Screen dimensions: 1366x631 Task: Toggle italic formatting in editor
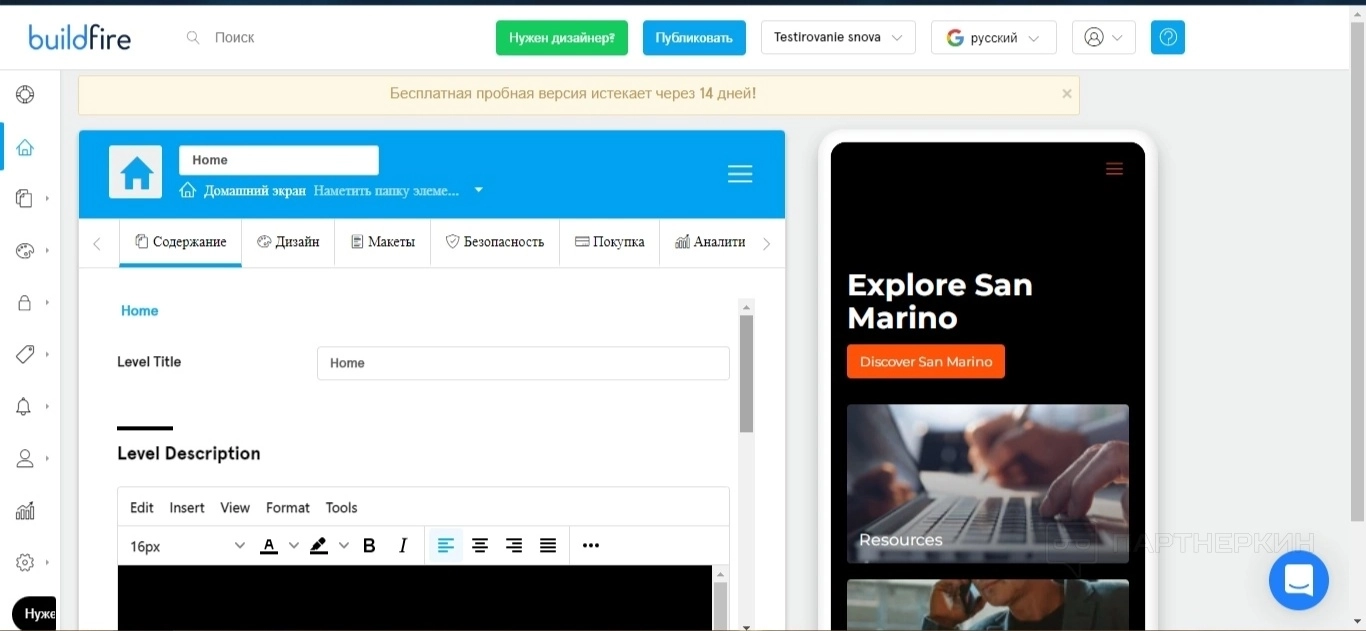(x=403, y=546)
